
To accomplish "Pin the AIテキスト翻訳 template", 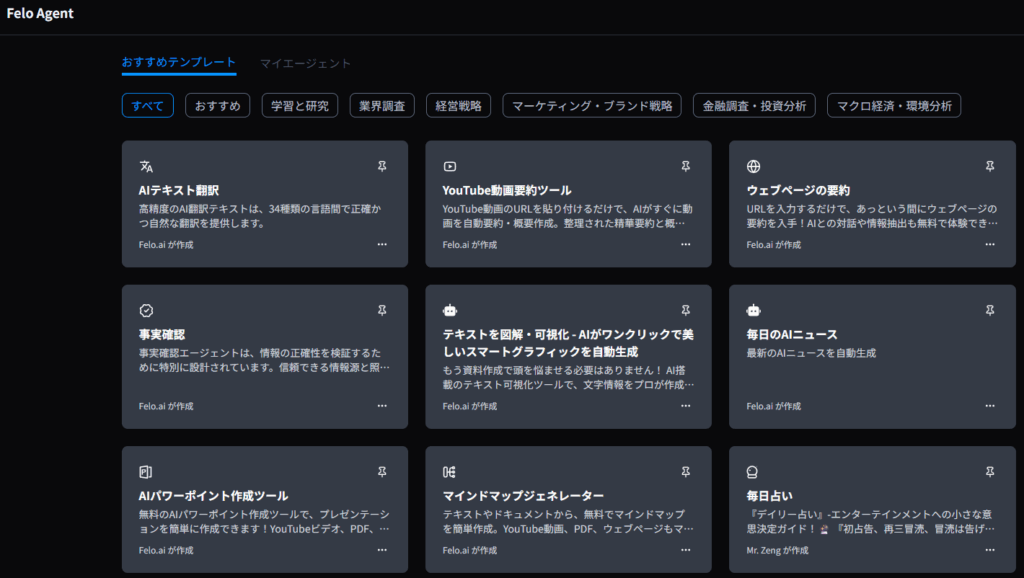I will tap(382, 167).
